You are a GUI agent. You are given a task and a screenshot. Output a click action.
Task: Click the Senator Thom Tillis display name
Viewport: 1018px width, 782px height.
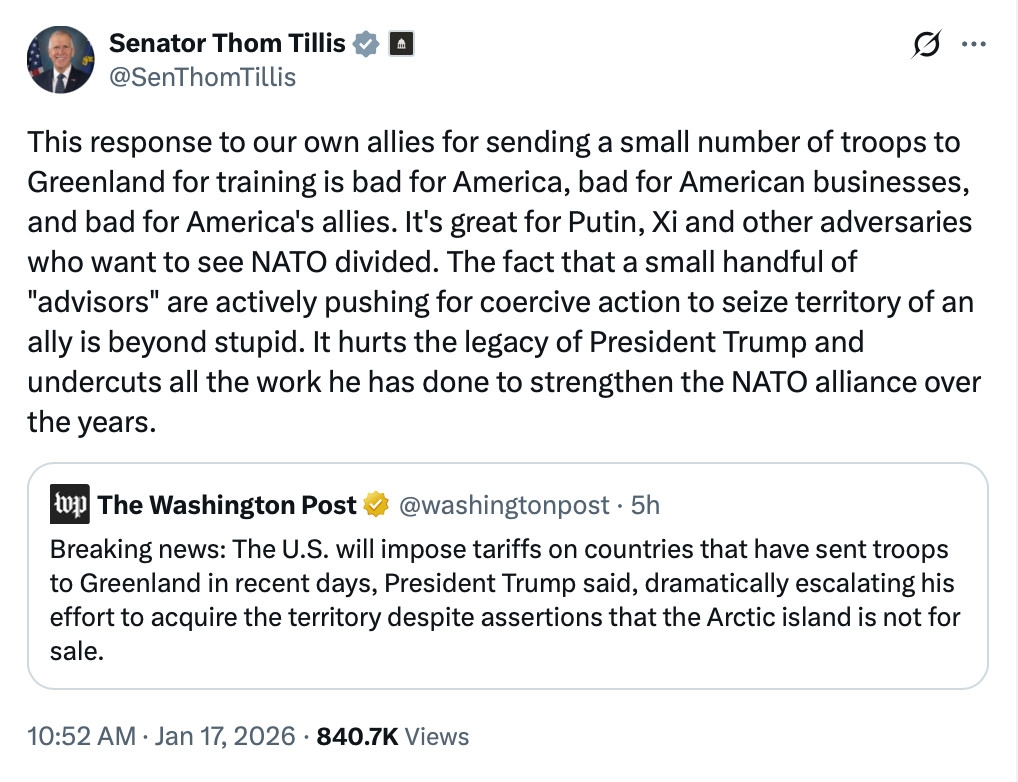tap(227, 43)
